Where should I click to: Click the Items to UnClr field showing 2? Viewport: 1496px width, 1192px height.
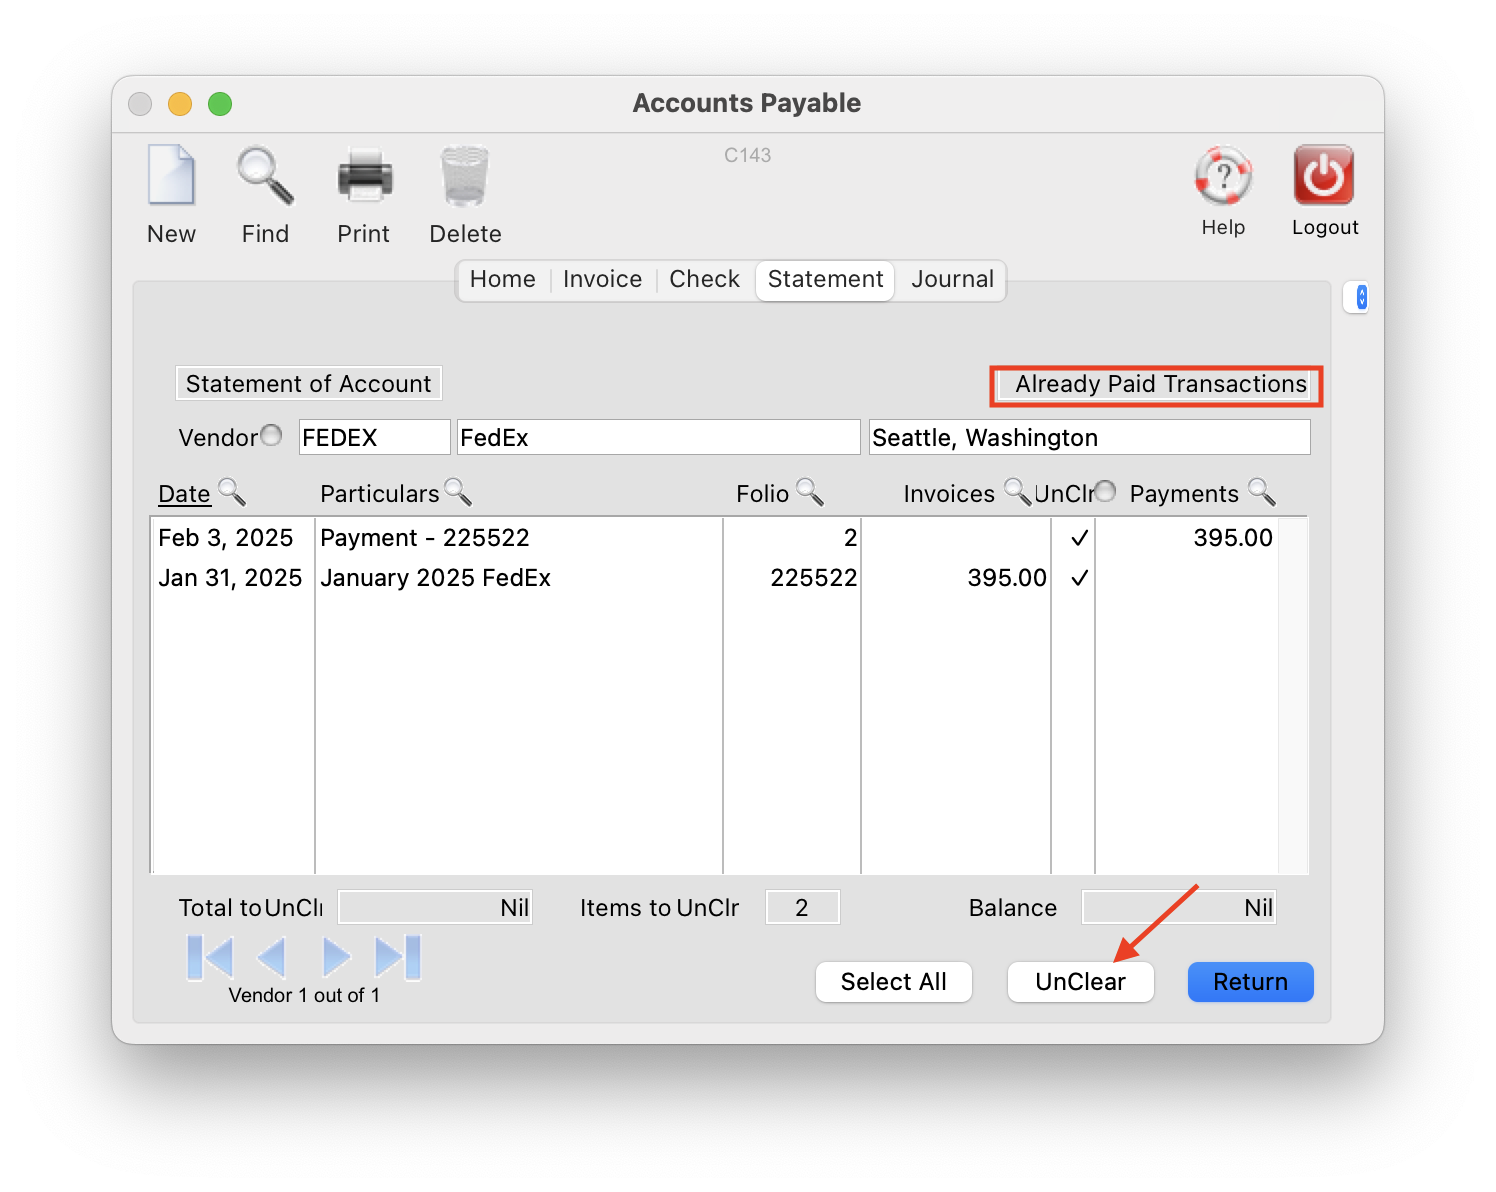[x=803, y=907]
